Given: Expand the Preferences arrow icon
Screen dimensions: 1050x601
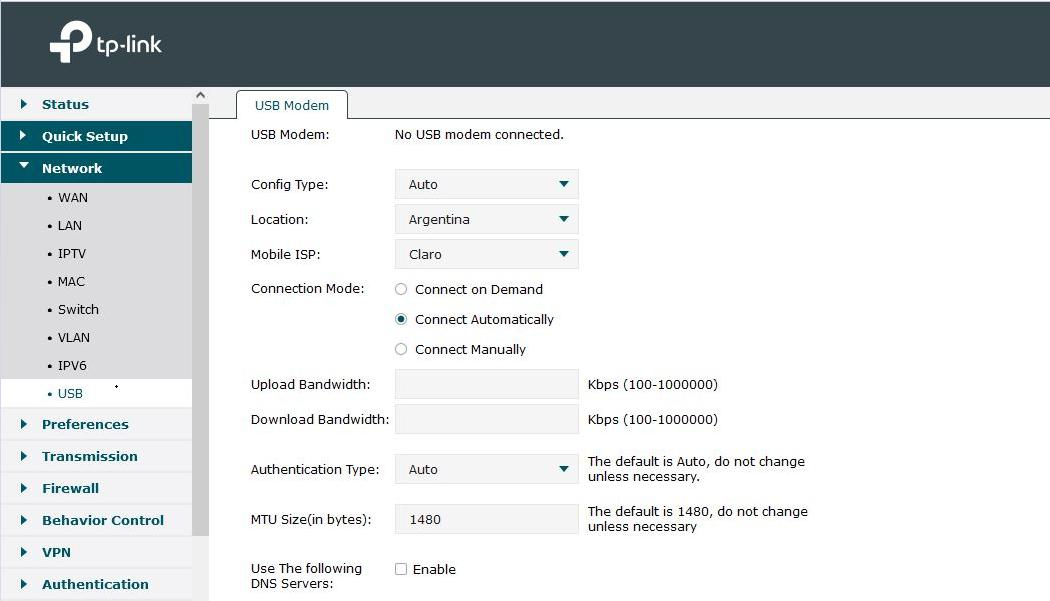Looking at the screenshot, I should pyautogui.click(x=24, y=424).
